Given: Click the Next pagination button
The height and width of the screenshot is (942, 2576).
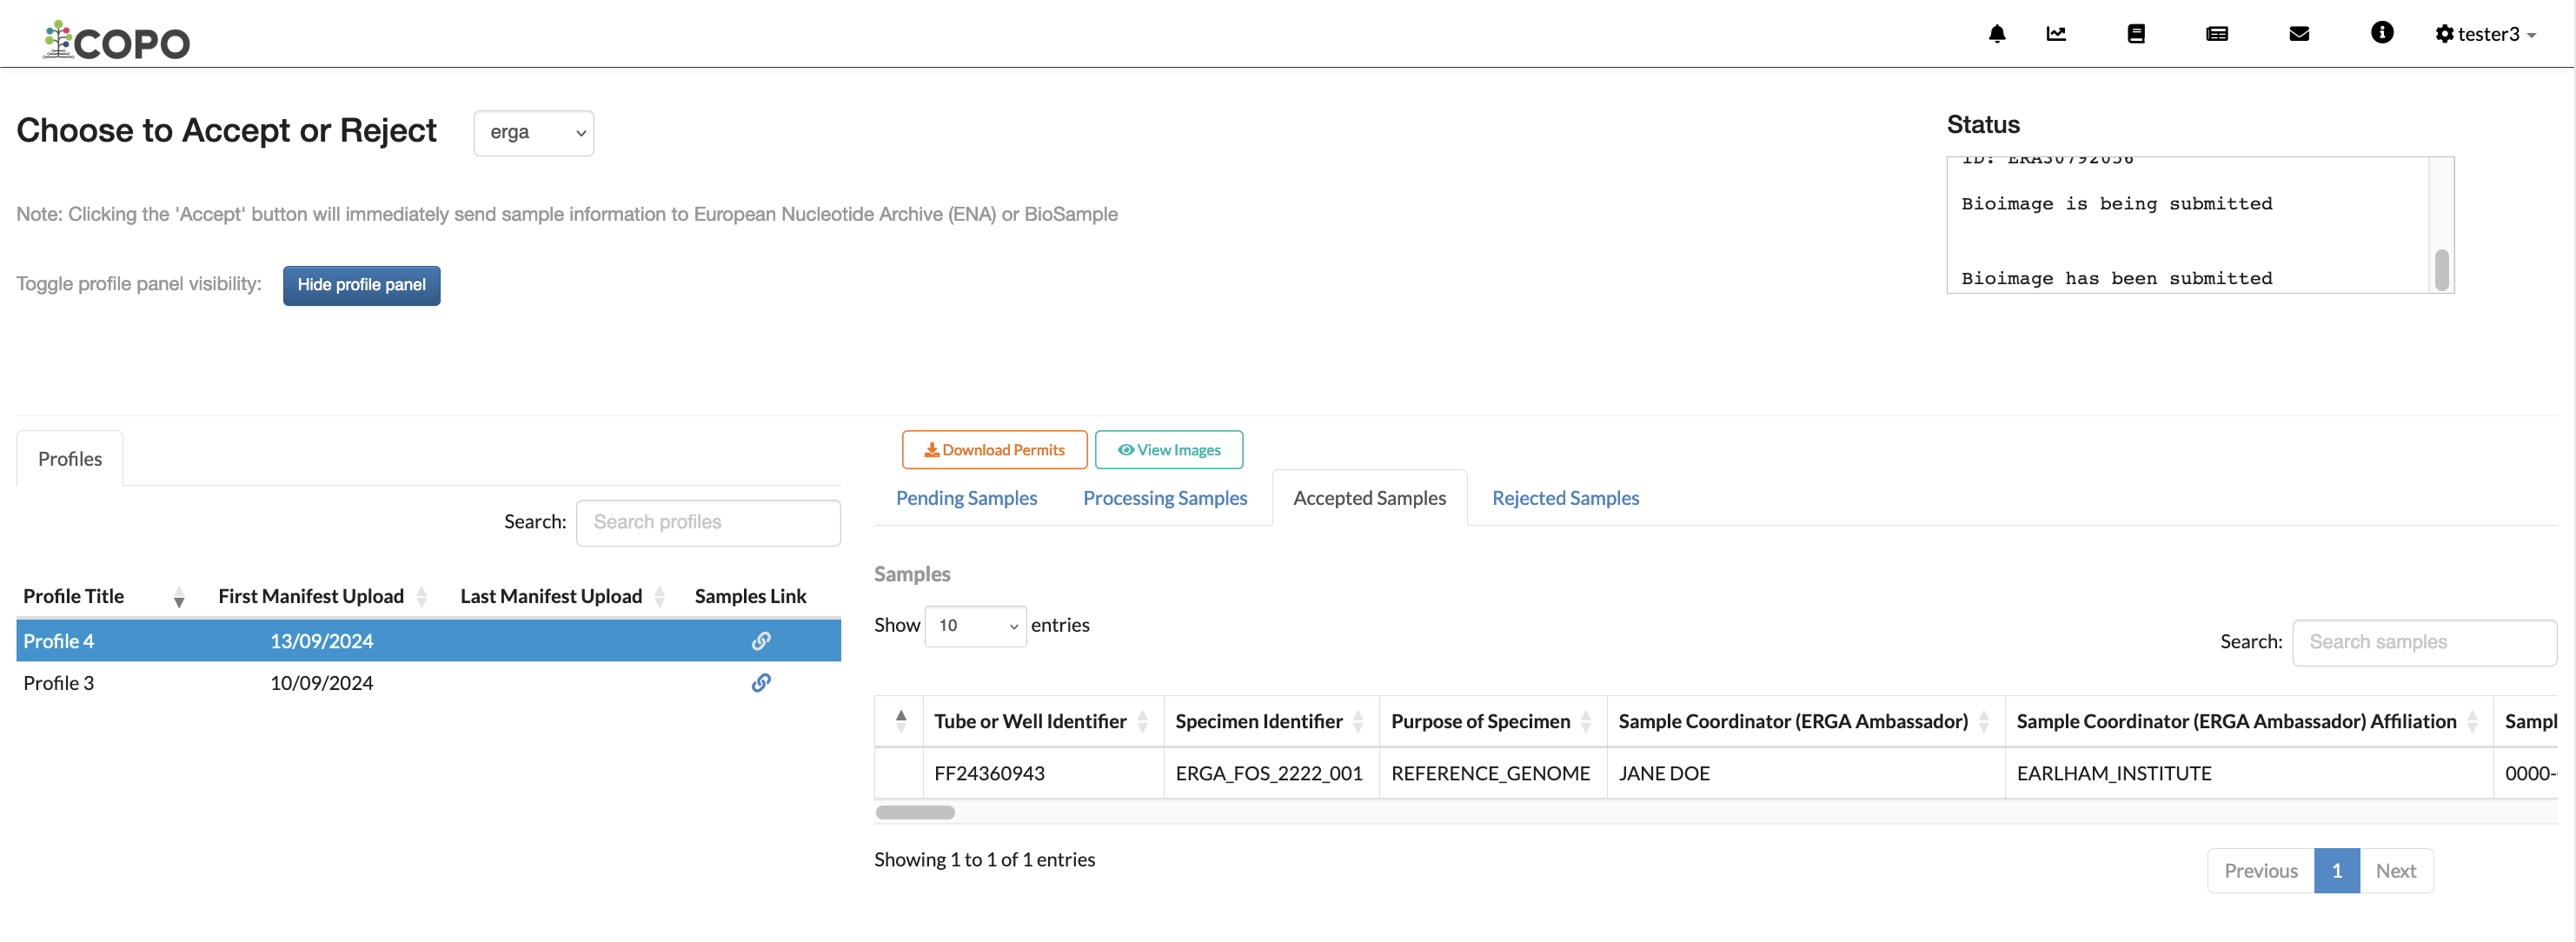Looking at the screenshot, I should click(2396, 871).
